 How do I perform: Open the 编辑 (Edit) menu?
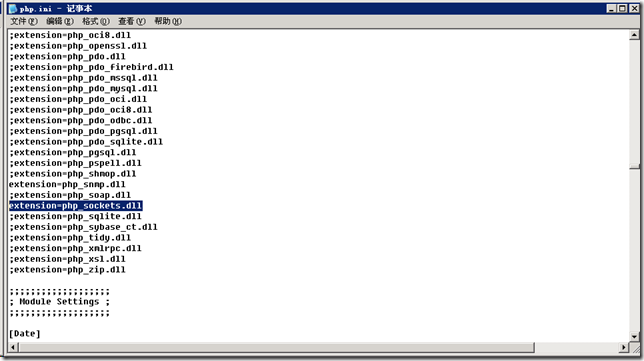tap(60, 21)
